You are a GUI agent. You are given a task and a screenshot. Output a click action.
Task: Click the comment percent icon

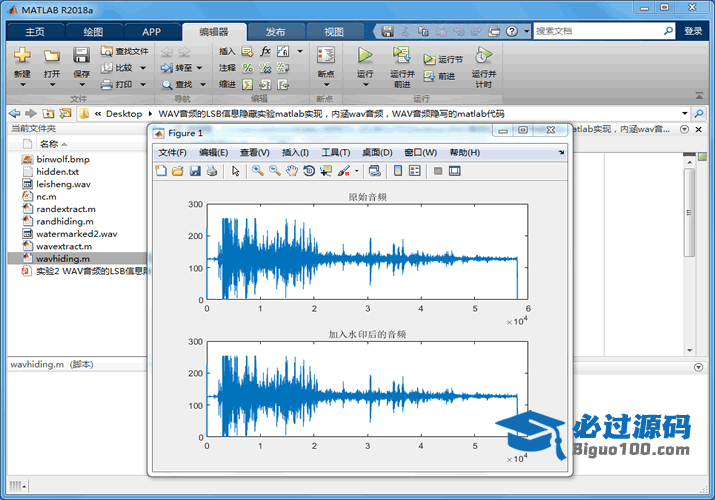[x=248, y=68]
